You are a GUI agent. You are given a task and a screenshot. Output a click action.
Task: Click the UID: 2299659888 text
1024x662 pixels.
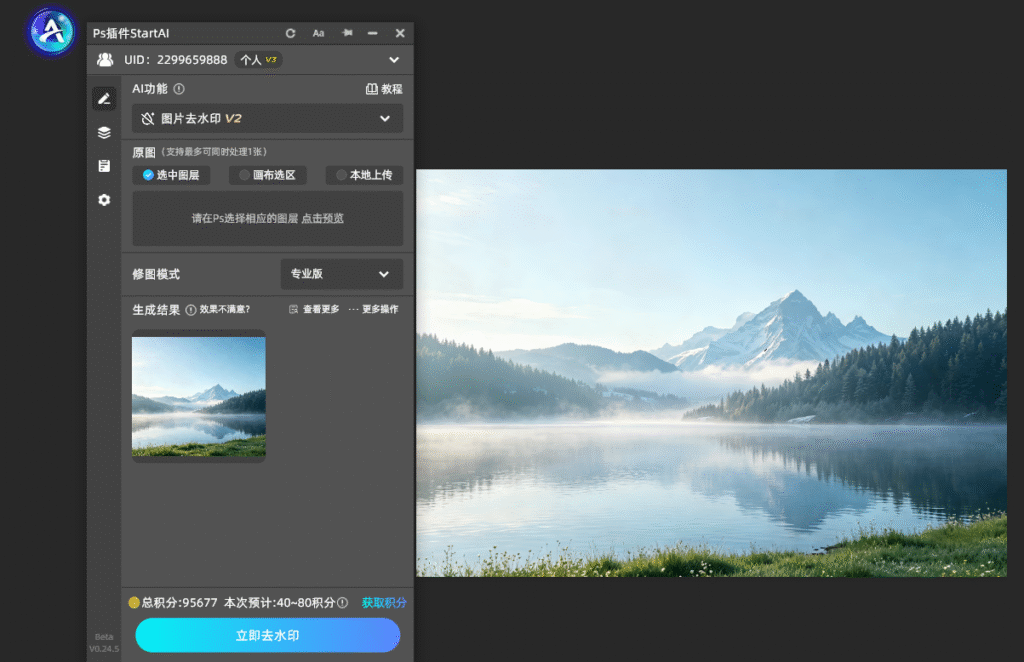pos(176,60)
